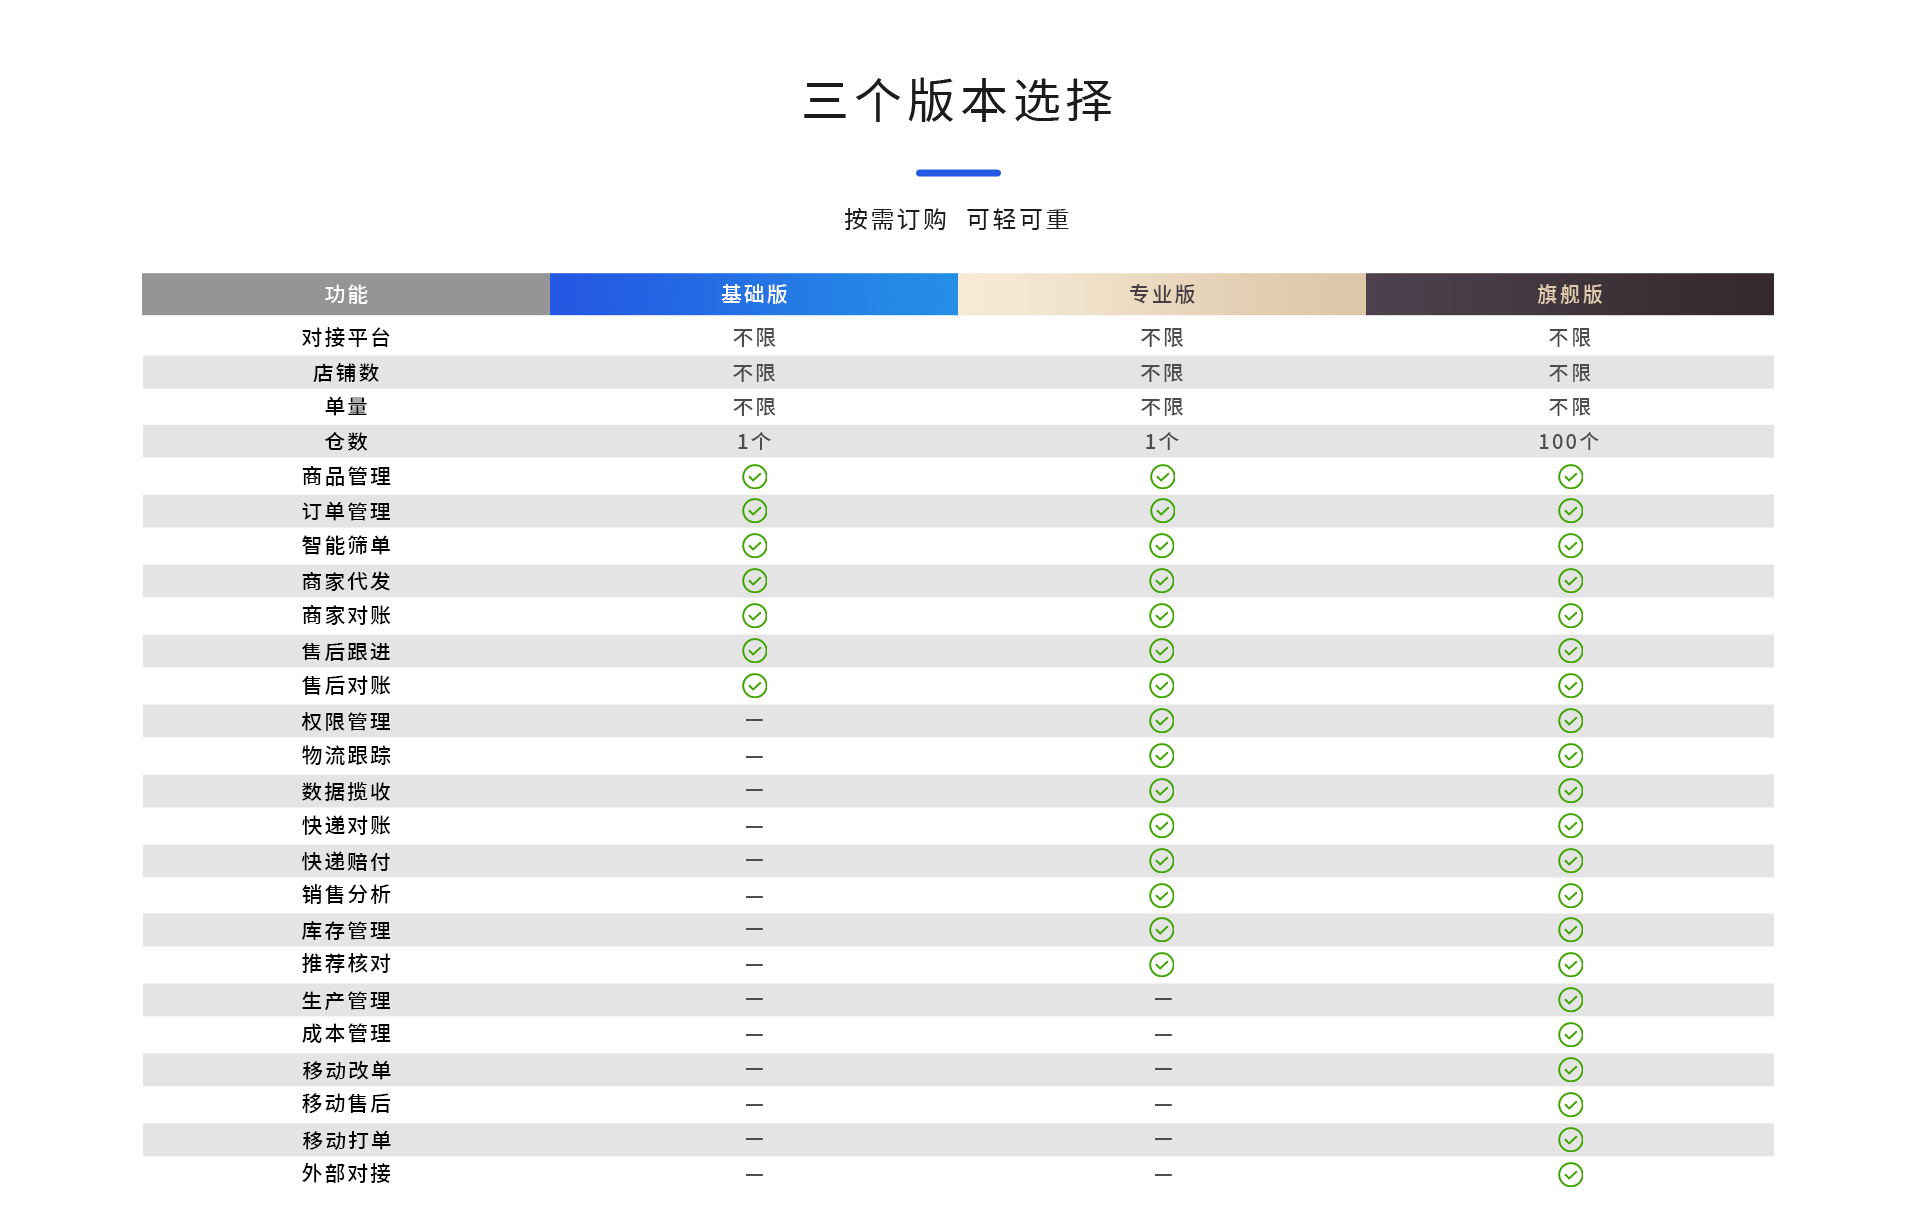Click the 三个版本选择 page title
Screen dimensions: 1920x1222
pyautogui.click(x=958, y=101)
